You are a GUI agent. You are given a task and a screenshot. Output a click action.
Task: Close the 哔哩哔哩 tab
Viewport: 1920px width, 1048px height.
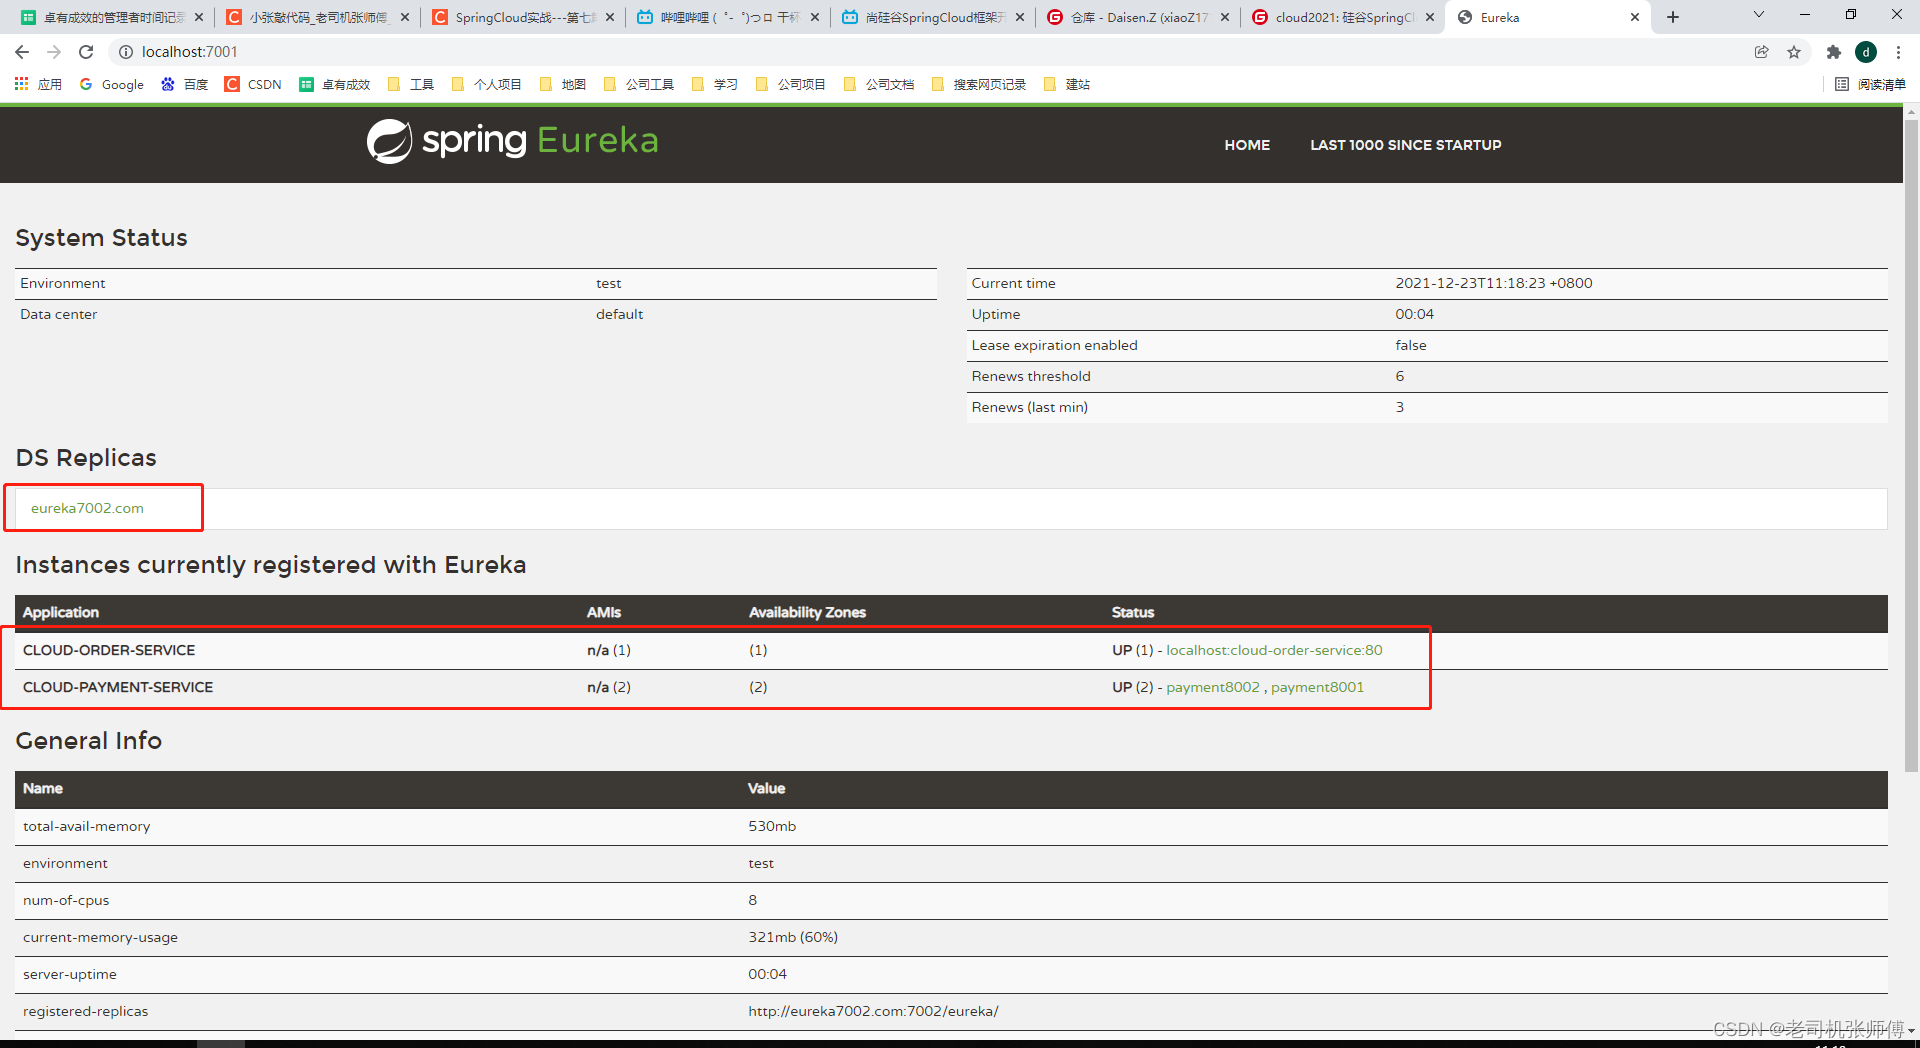(815, 17)
